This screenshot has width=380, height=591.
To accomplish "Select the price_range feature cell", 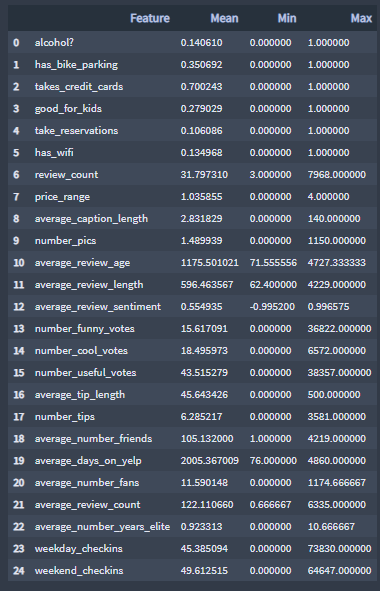I will tap(62, 196).
